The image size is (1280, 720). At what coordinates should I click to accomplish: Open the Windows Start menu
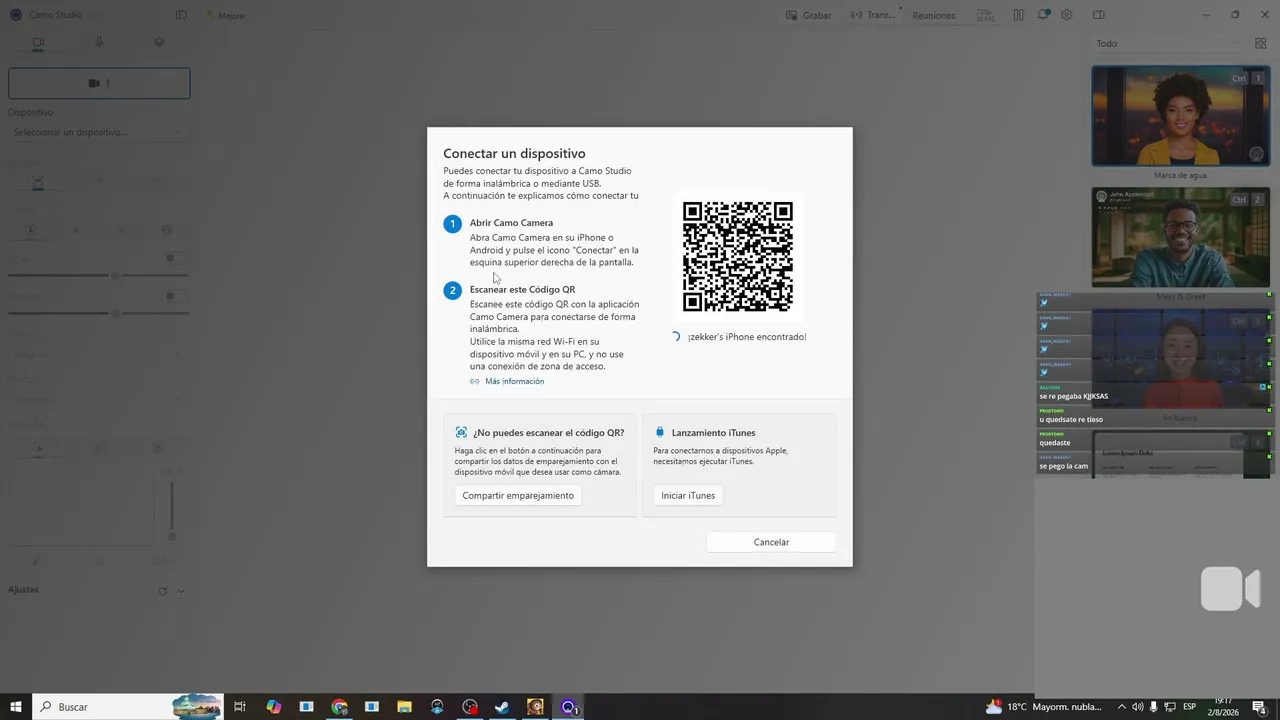tap(16, 707)
